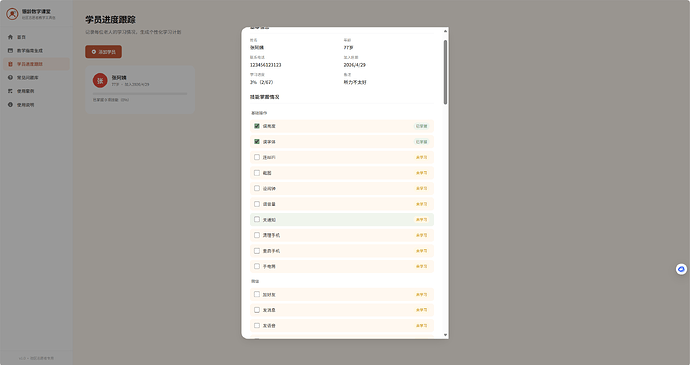Image resolution: width=690 pixels, height=365 pixels.
Task: Check the 发消息 skill checkbox
Action: tap(257, 310)
